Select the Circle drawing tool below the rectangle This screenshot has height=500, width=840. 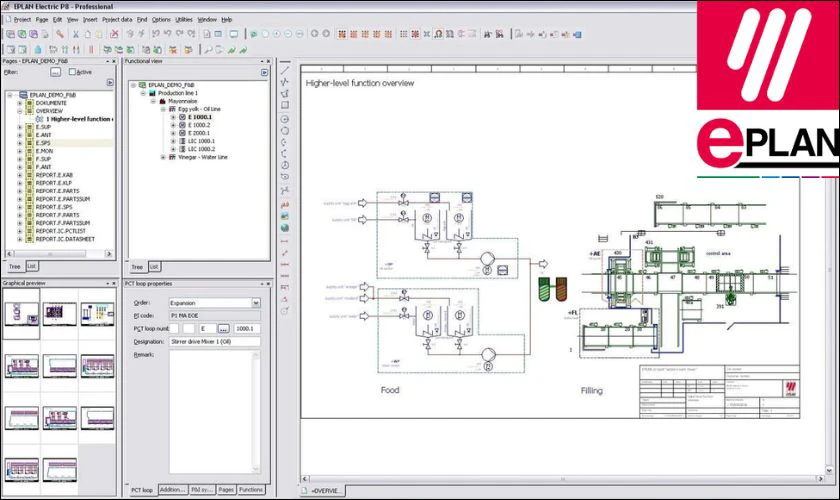point(285,119)
